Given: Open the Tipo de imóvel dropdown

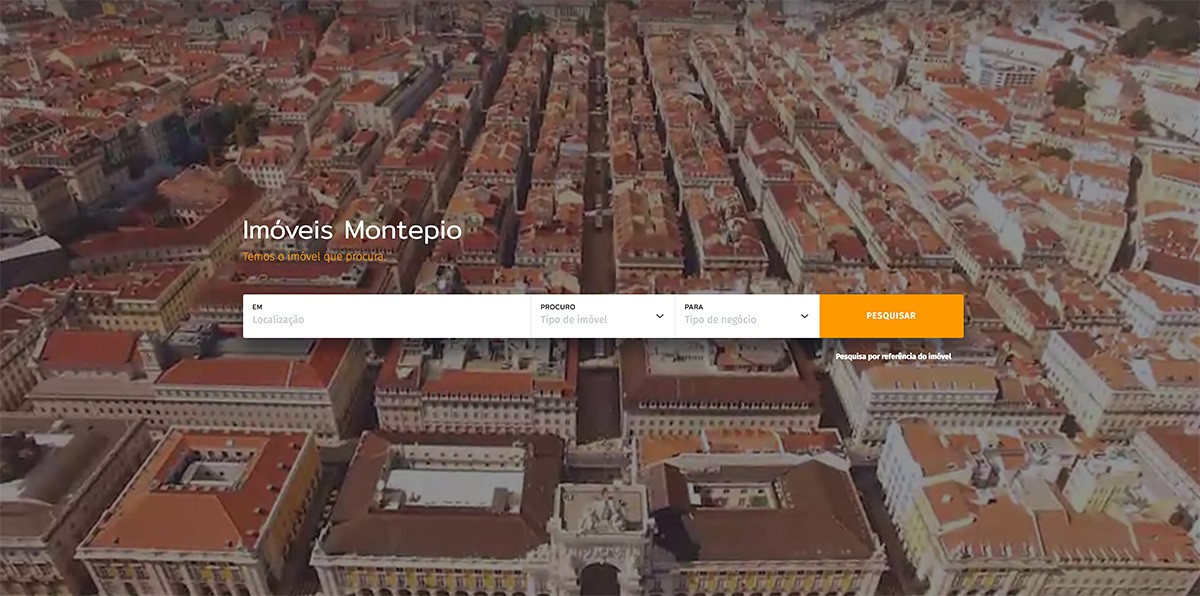Looking at the screenshot, I should 603,316.
